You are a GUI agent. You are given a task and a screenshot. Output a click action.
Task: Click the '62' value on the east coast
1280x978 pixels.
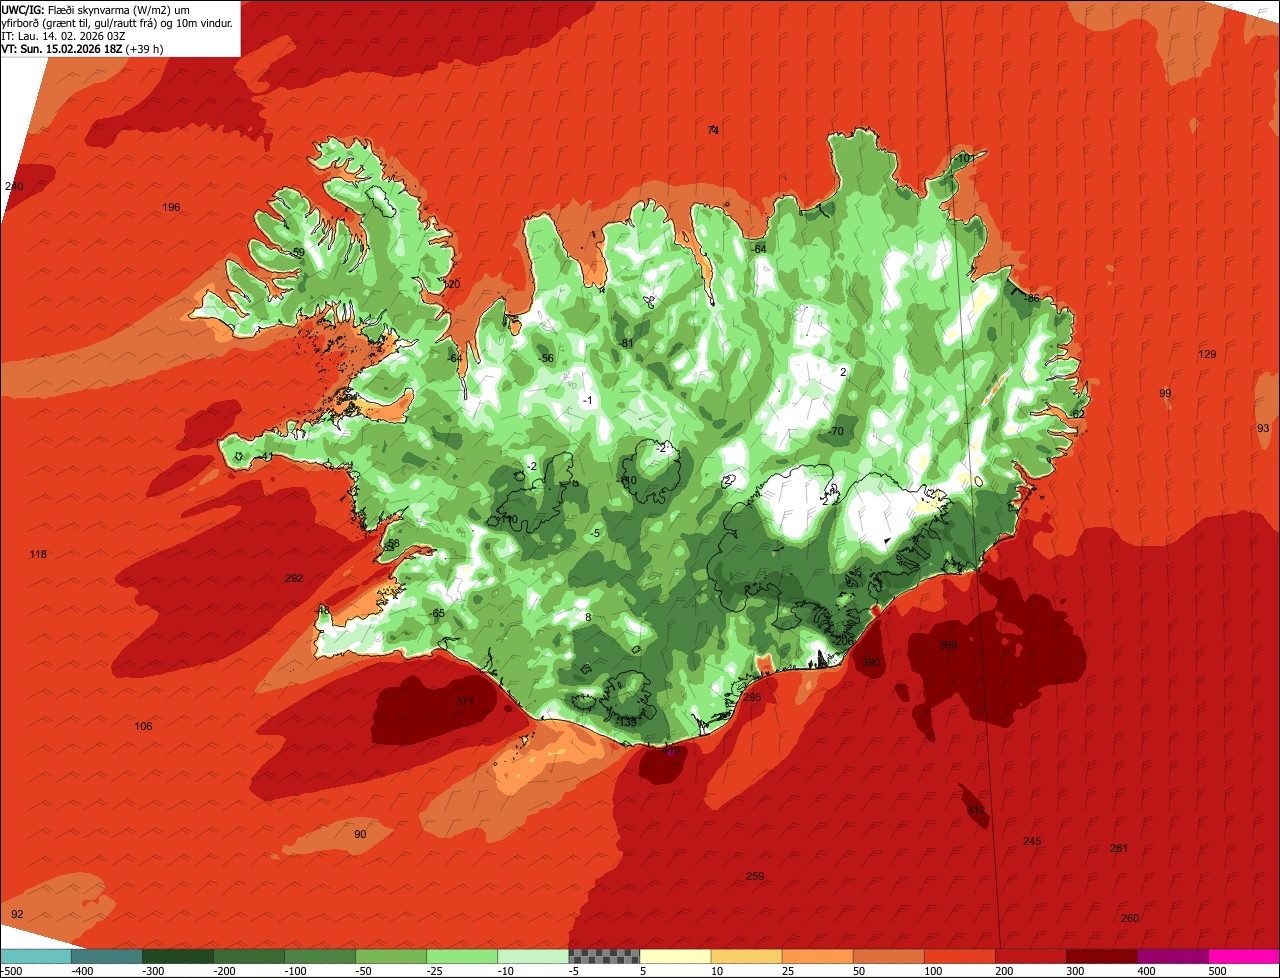(1078, 414)
